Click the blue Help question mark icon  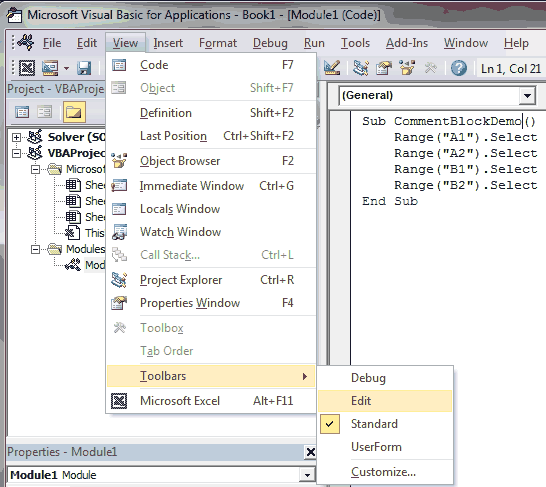(459, 68)
